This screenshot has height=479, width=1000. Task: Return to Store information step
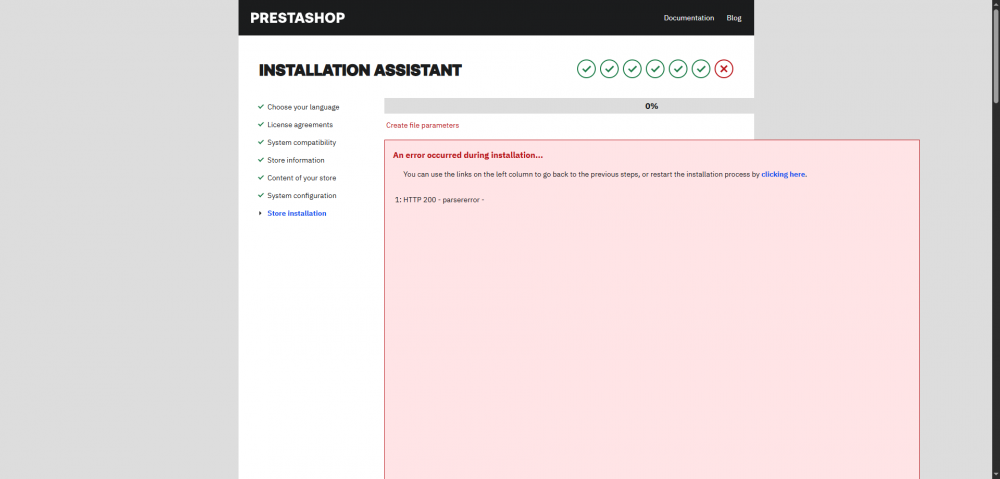coord(296,160)
